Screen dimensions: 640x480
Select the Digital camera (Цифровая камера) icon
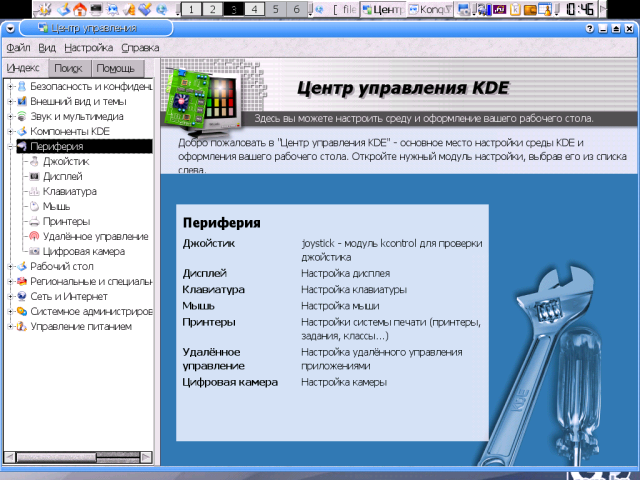coord(34,251)
